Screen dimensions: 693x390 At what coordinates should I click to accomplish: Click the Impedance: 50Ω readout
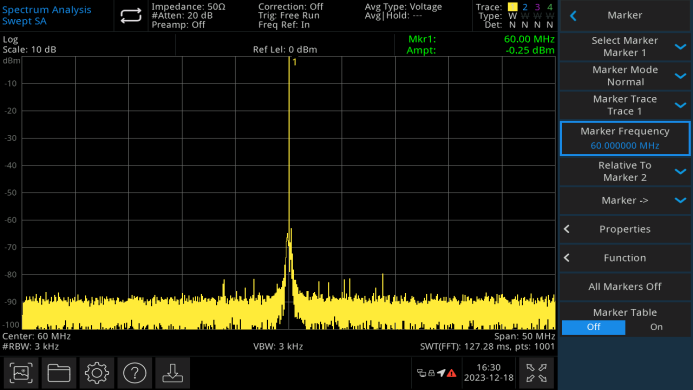pyautogui.click(x=188, y=7)
